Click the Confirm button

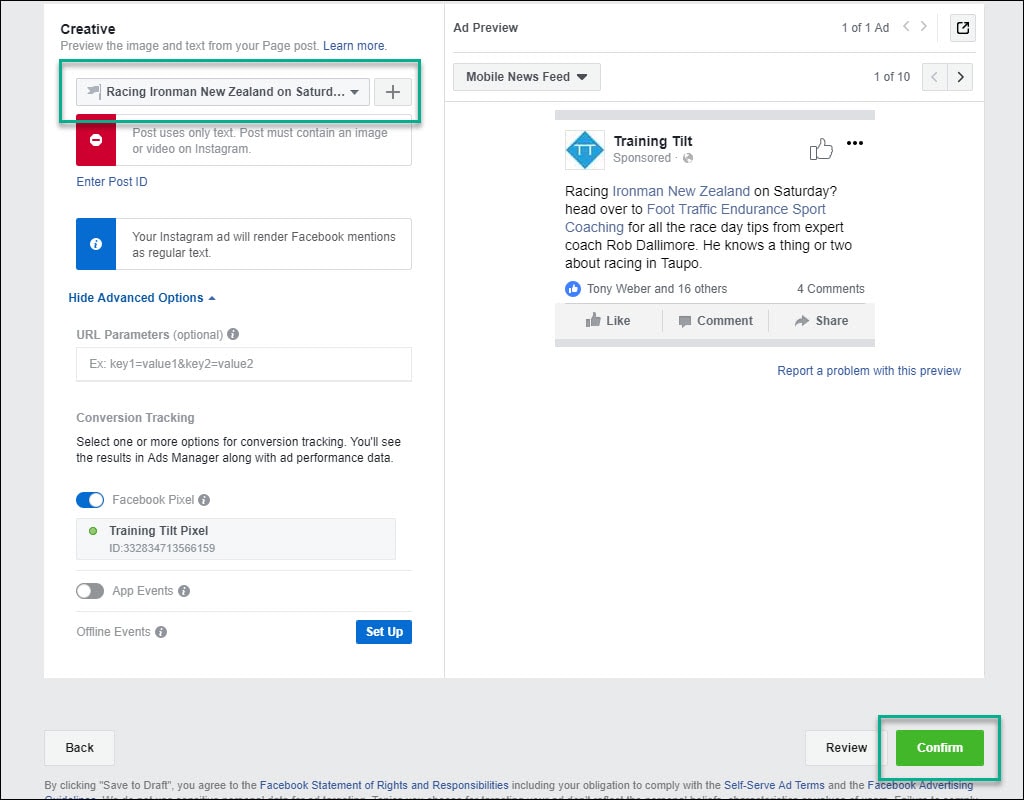coord(939,748)
